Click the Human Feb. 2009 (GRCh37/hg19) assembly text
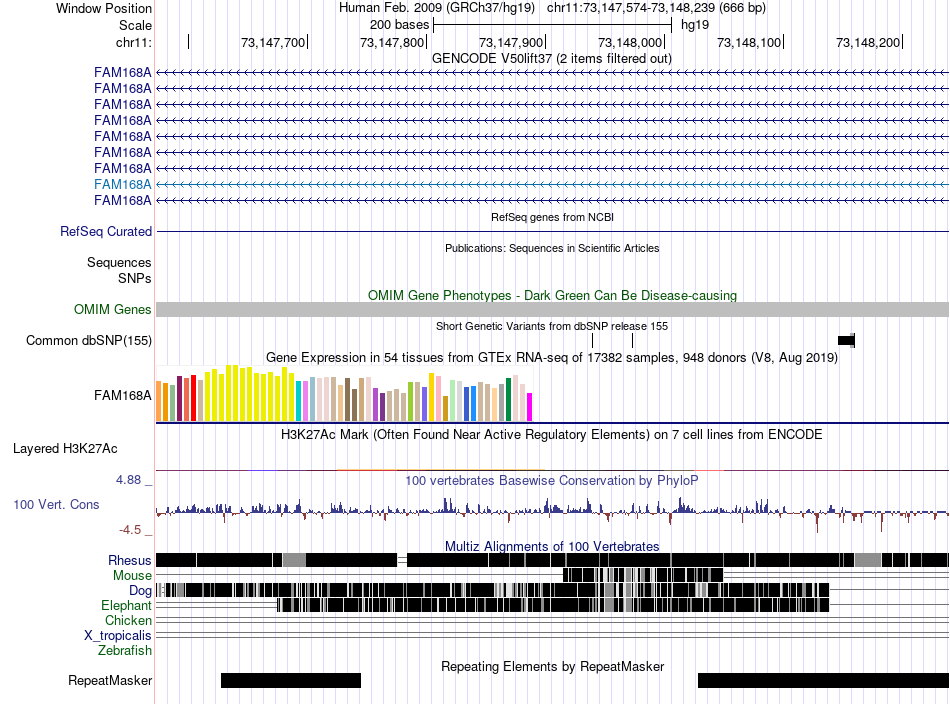 tap(437, 8)
